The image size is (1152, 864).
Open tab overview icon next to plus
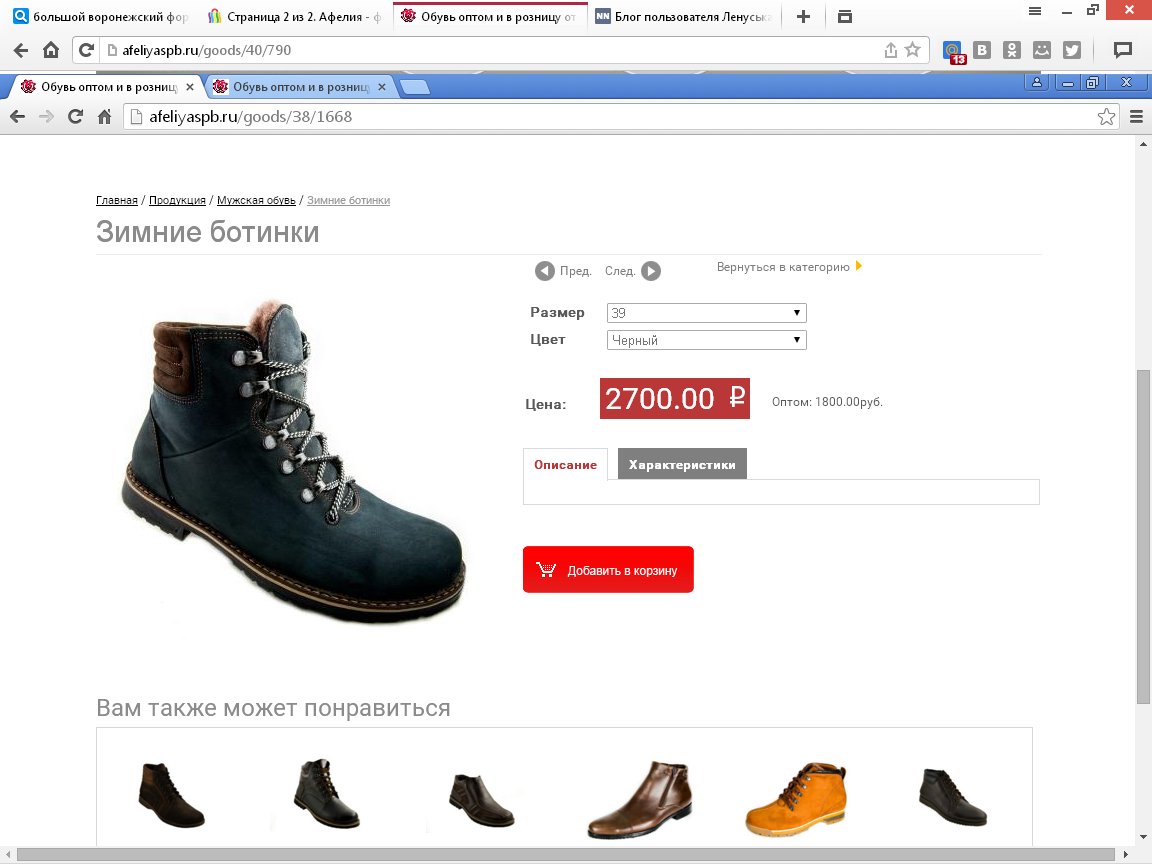coord(845,16)
